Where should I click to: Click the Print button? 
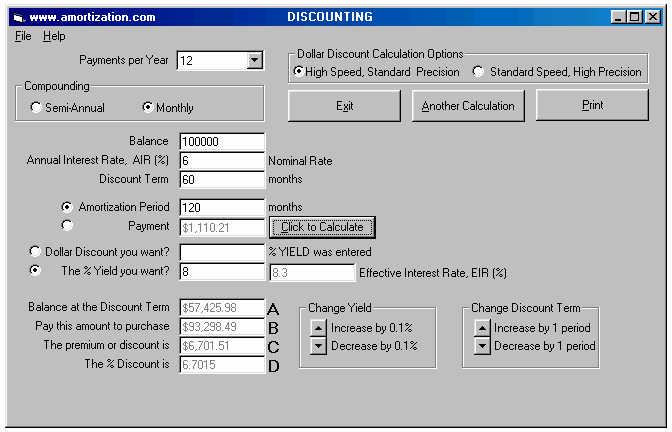click(592, 105)
